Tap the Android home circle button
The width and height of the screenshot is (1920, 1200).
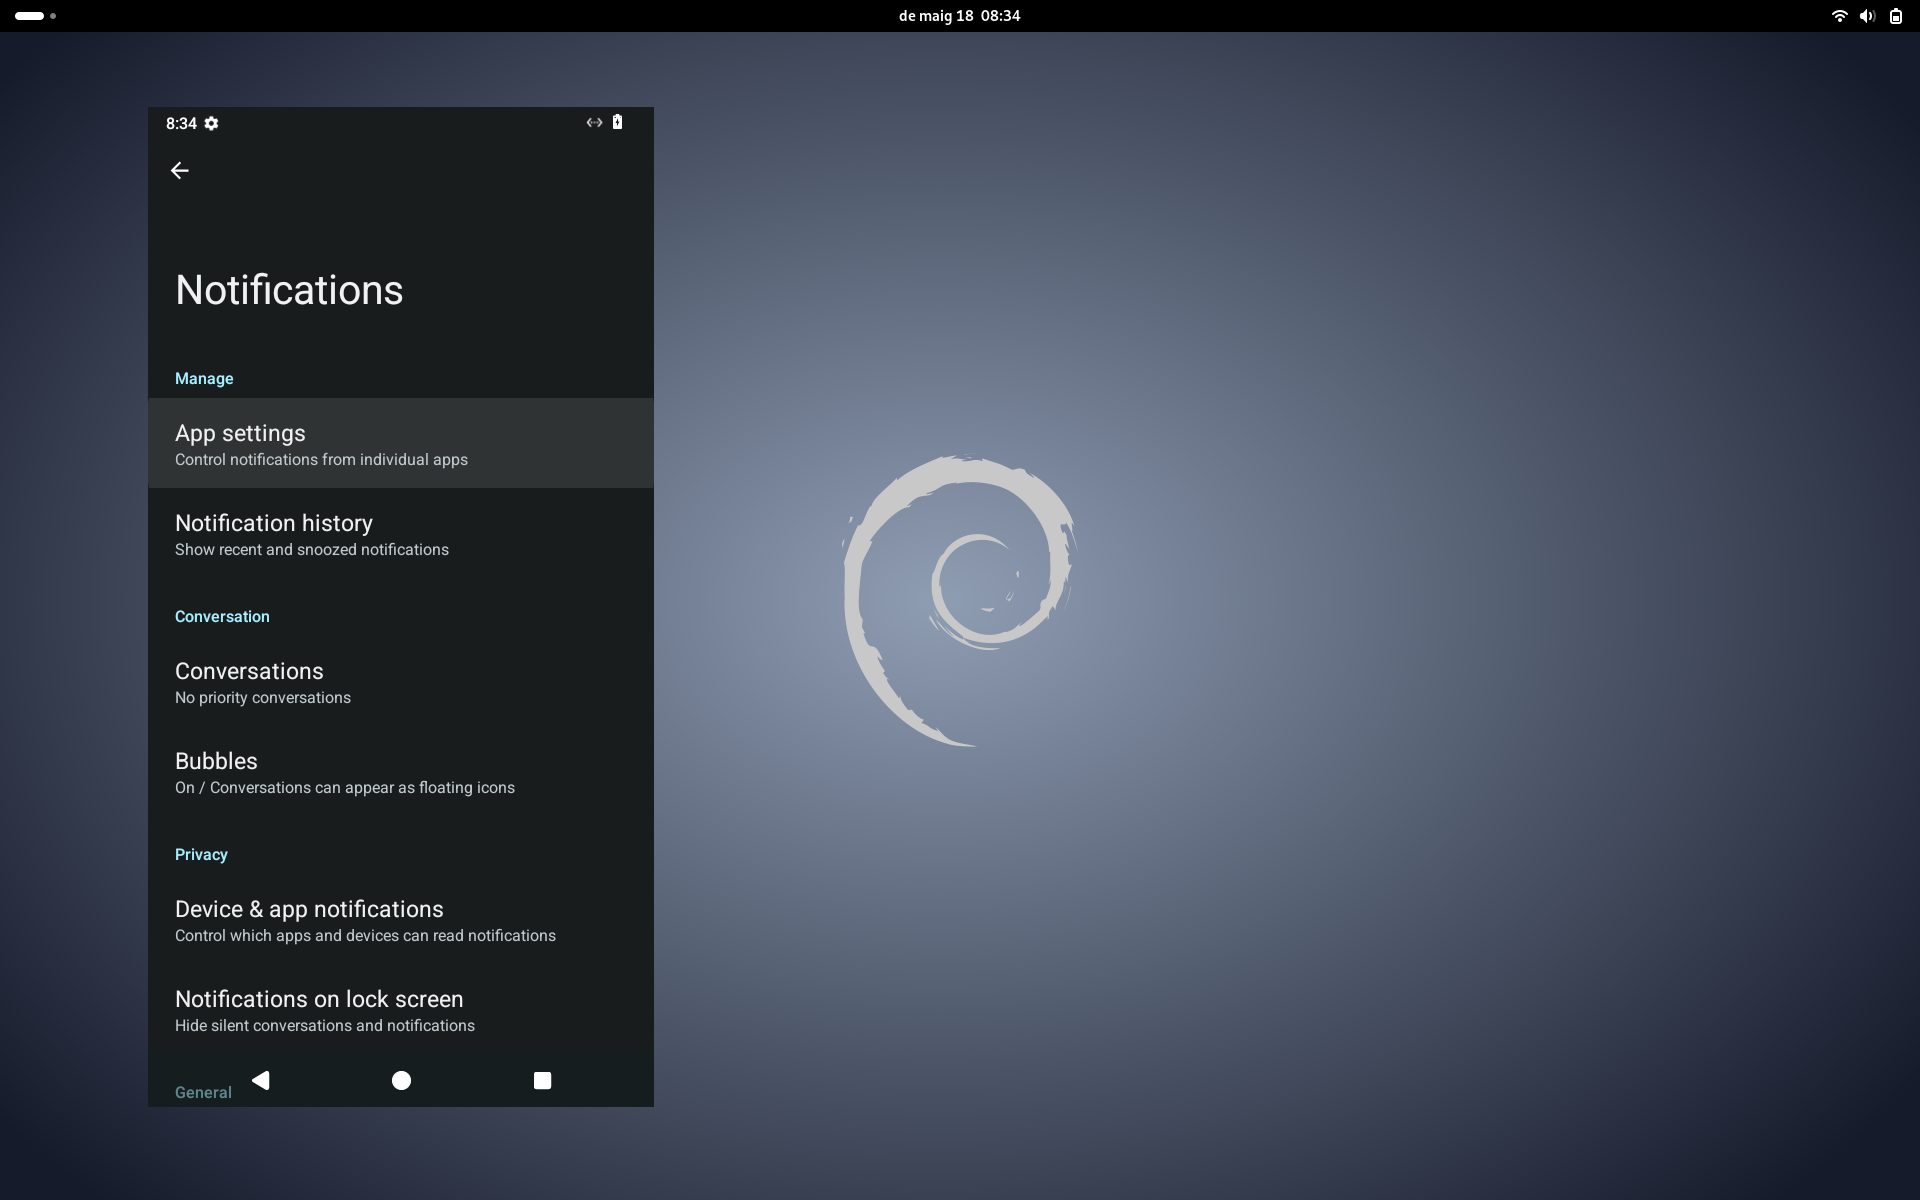401,1080
